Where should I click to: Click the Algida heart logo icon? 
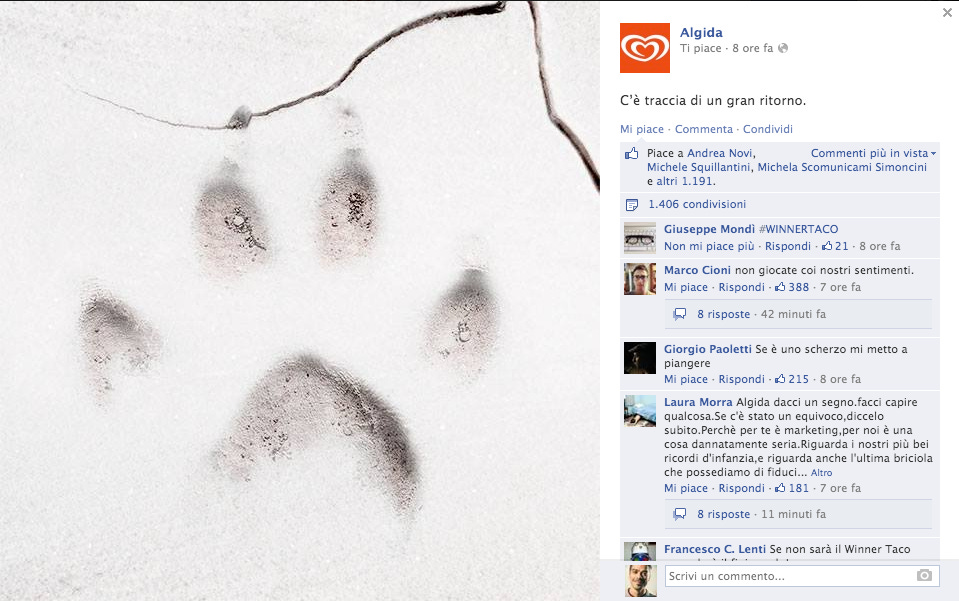pos(645,48)
